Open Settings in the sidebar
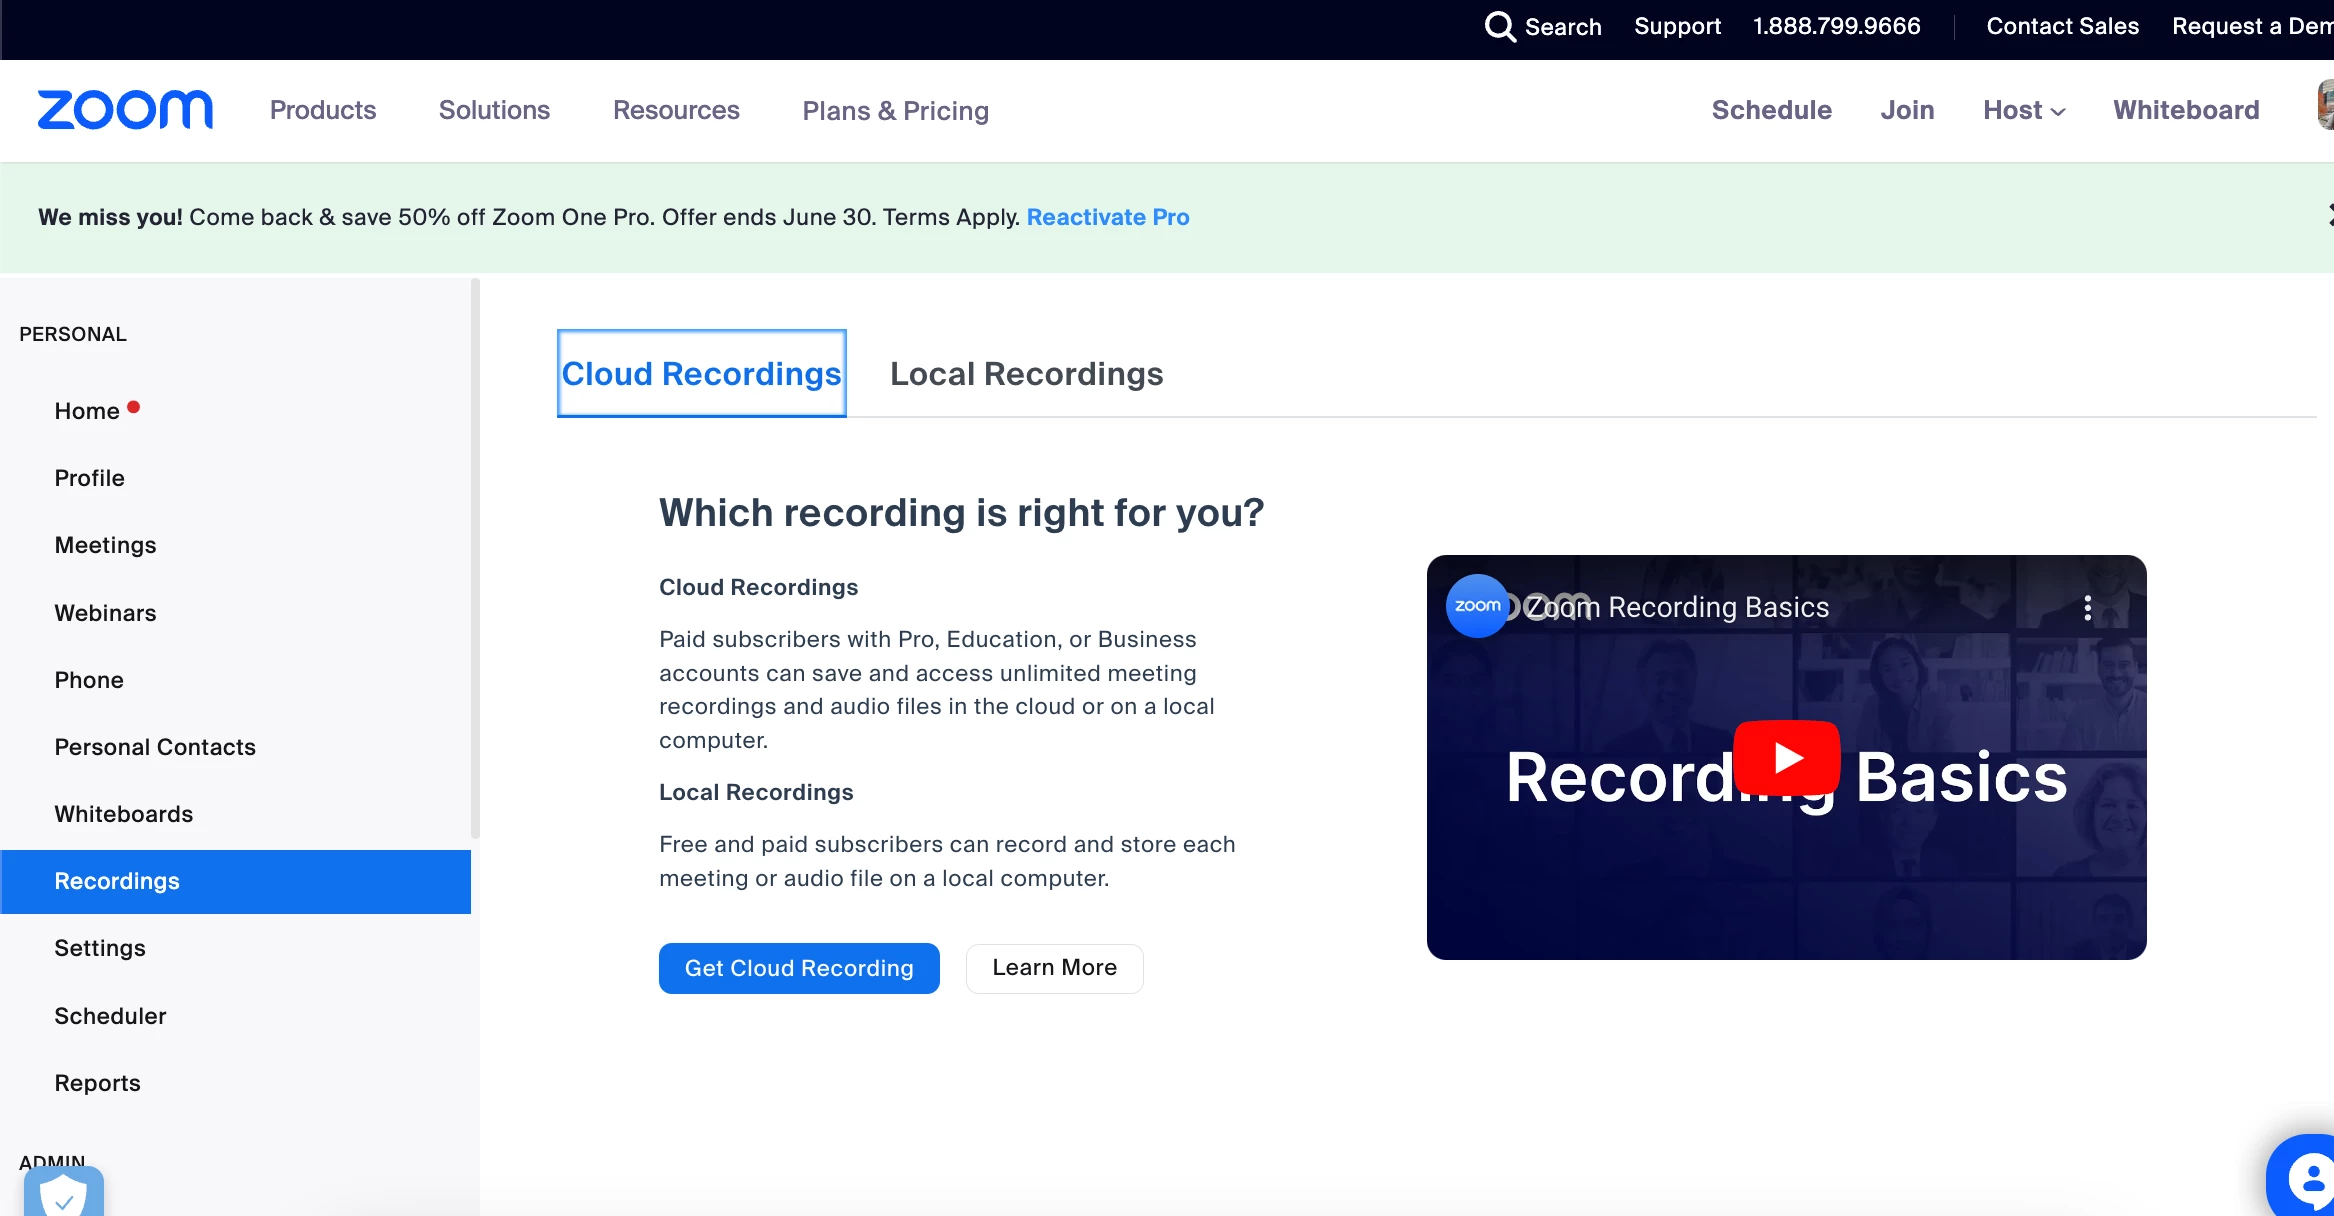 click(100, 948)
